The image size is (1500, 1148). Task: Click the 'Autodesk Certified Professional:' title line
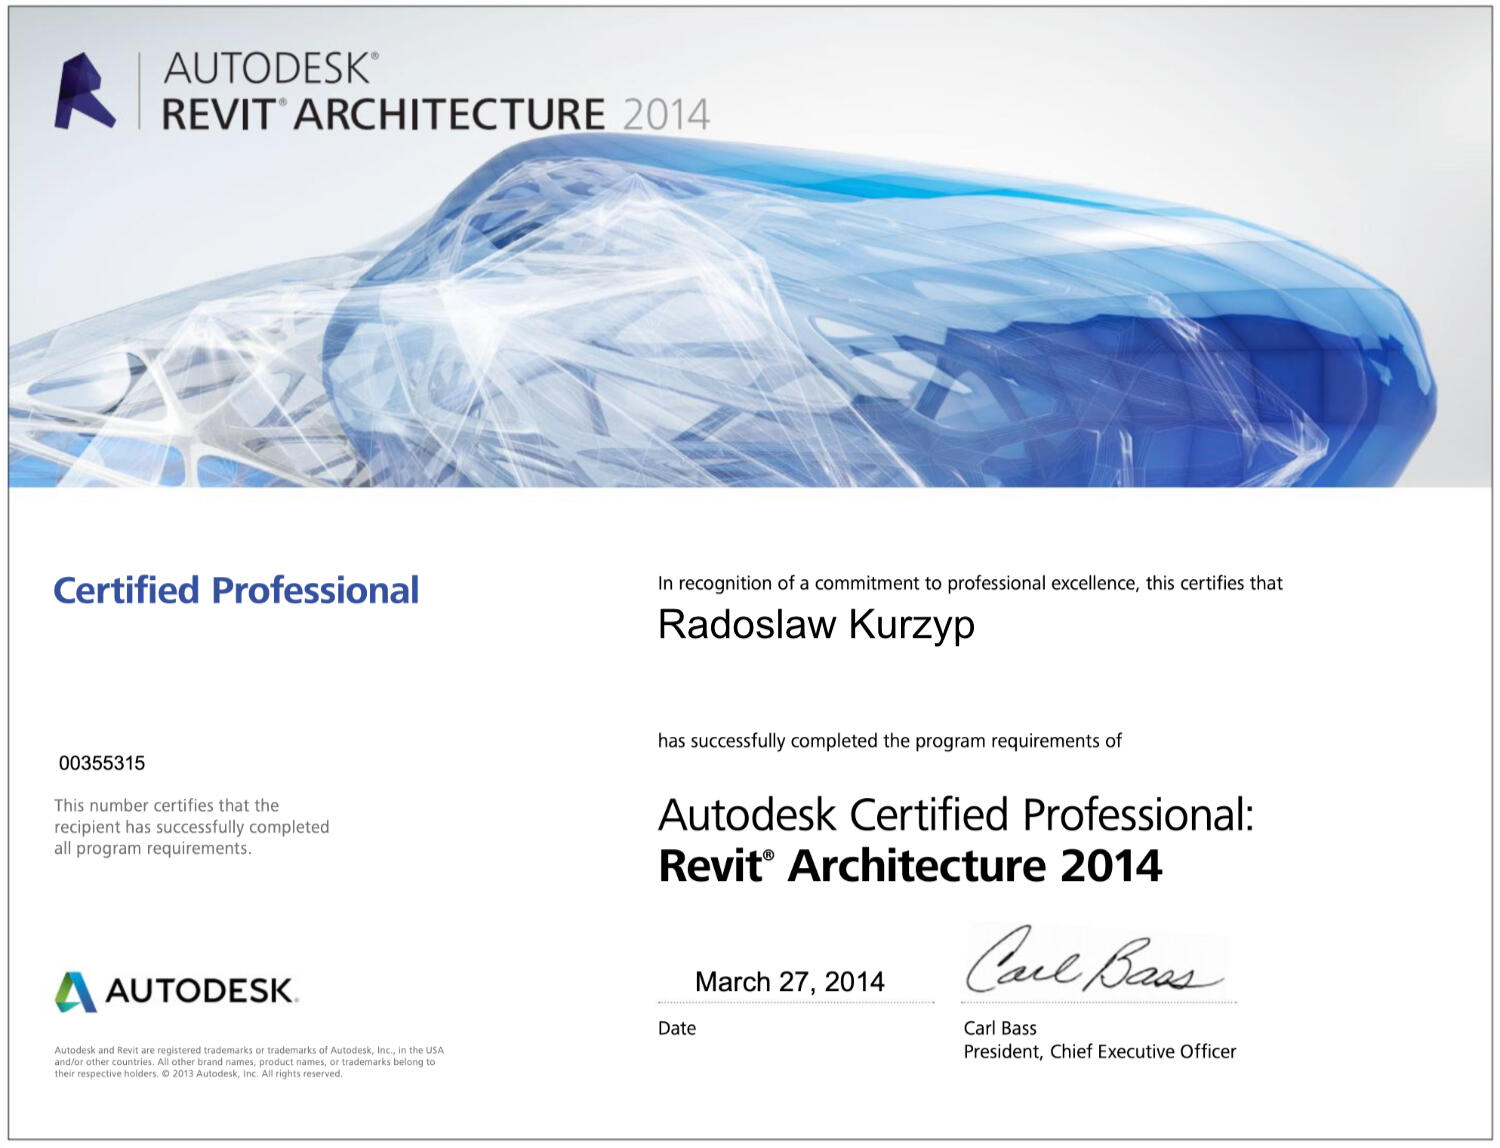(x=955, y=815)
